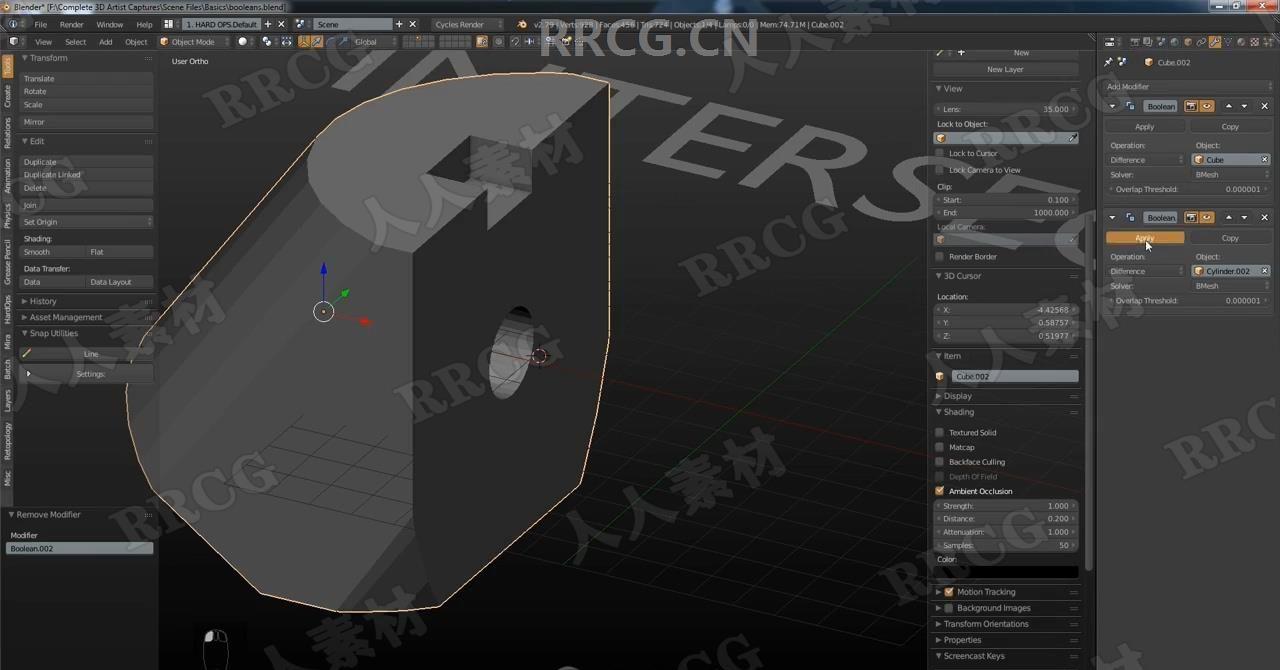Clear the Cylinder.002 object field
1280x670 pixels.
(x=1265, y=271)
